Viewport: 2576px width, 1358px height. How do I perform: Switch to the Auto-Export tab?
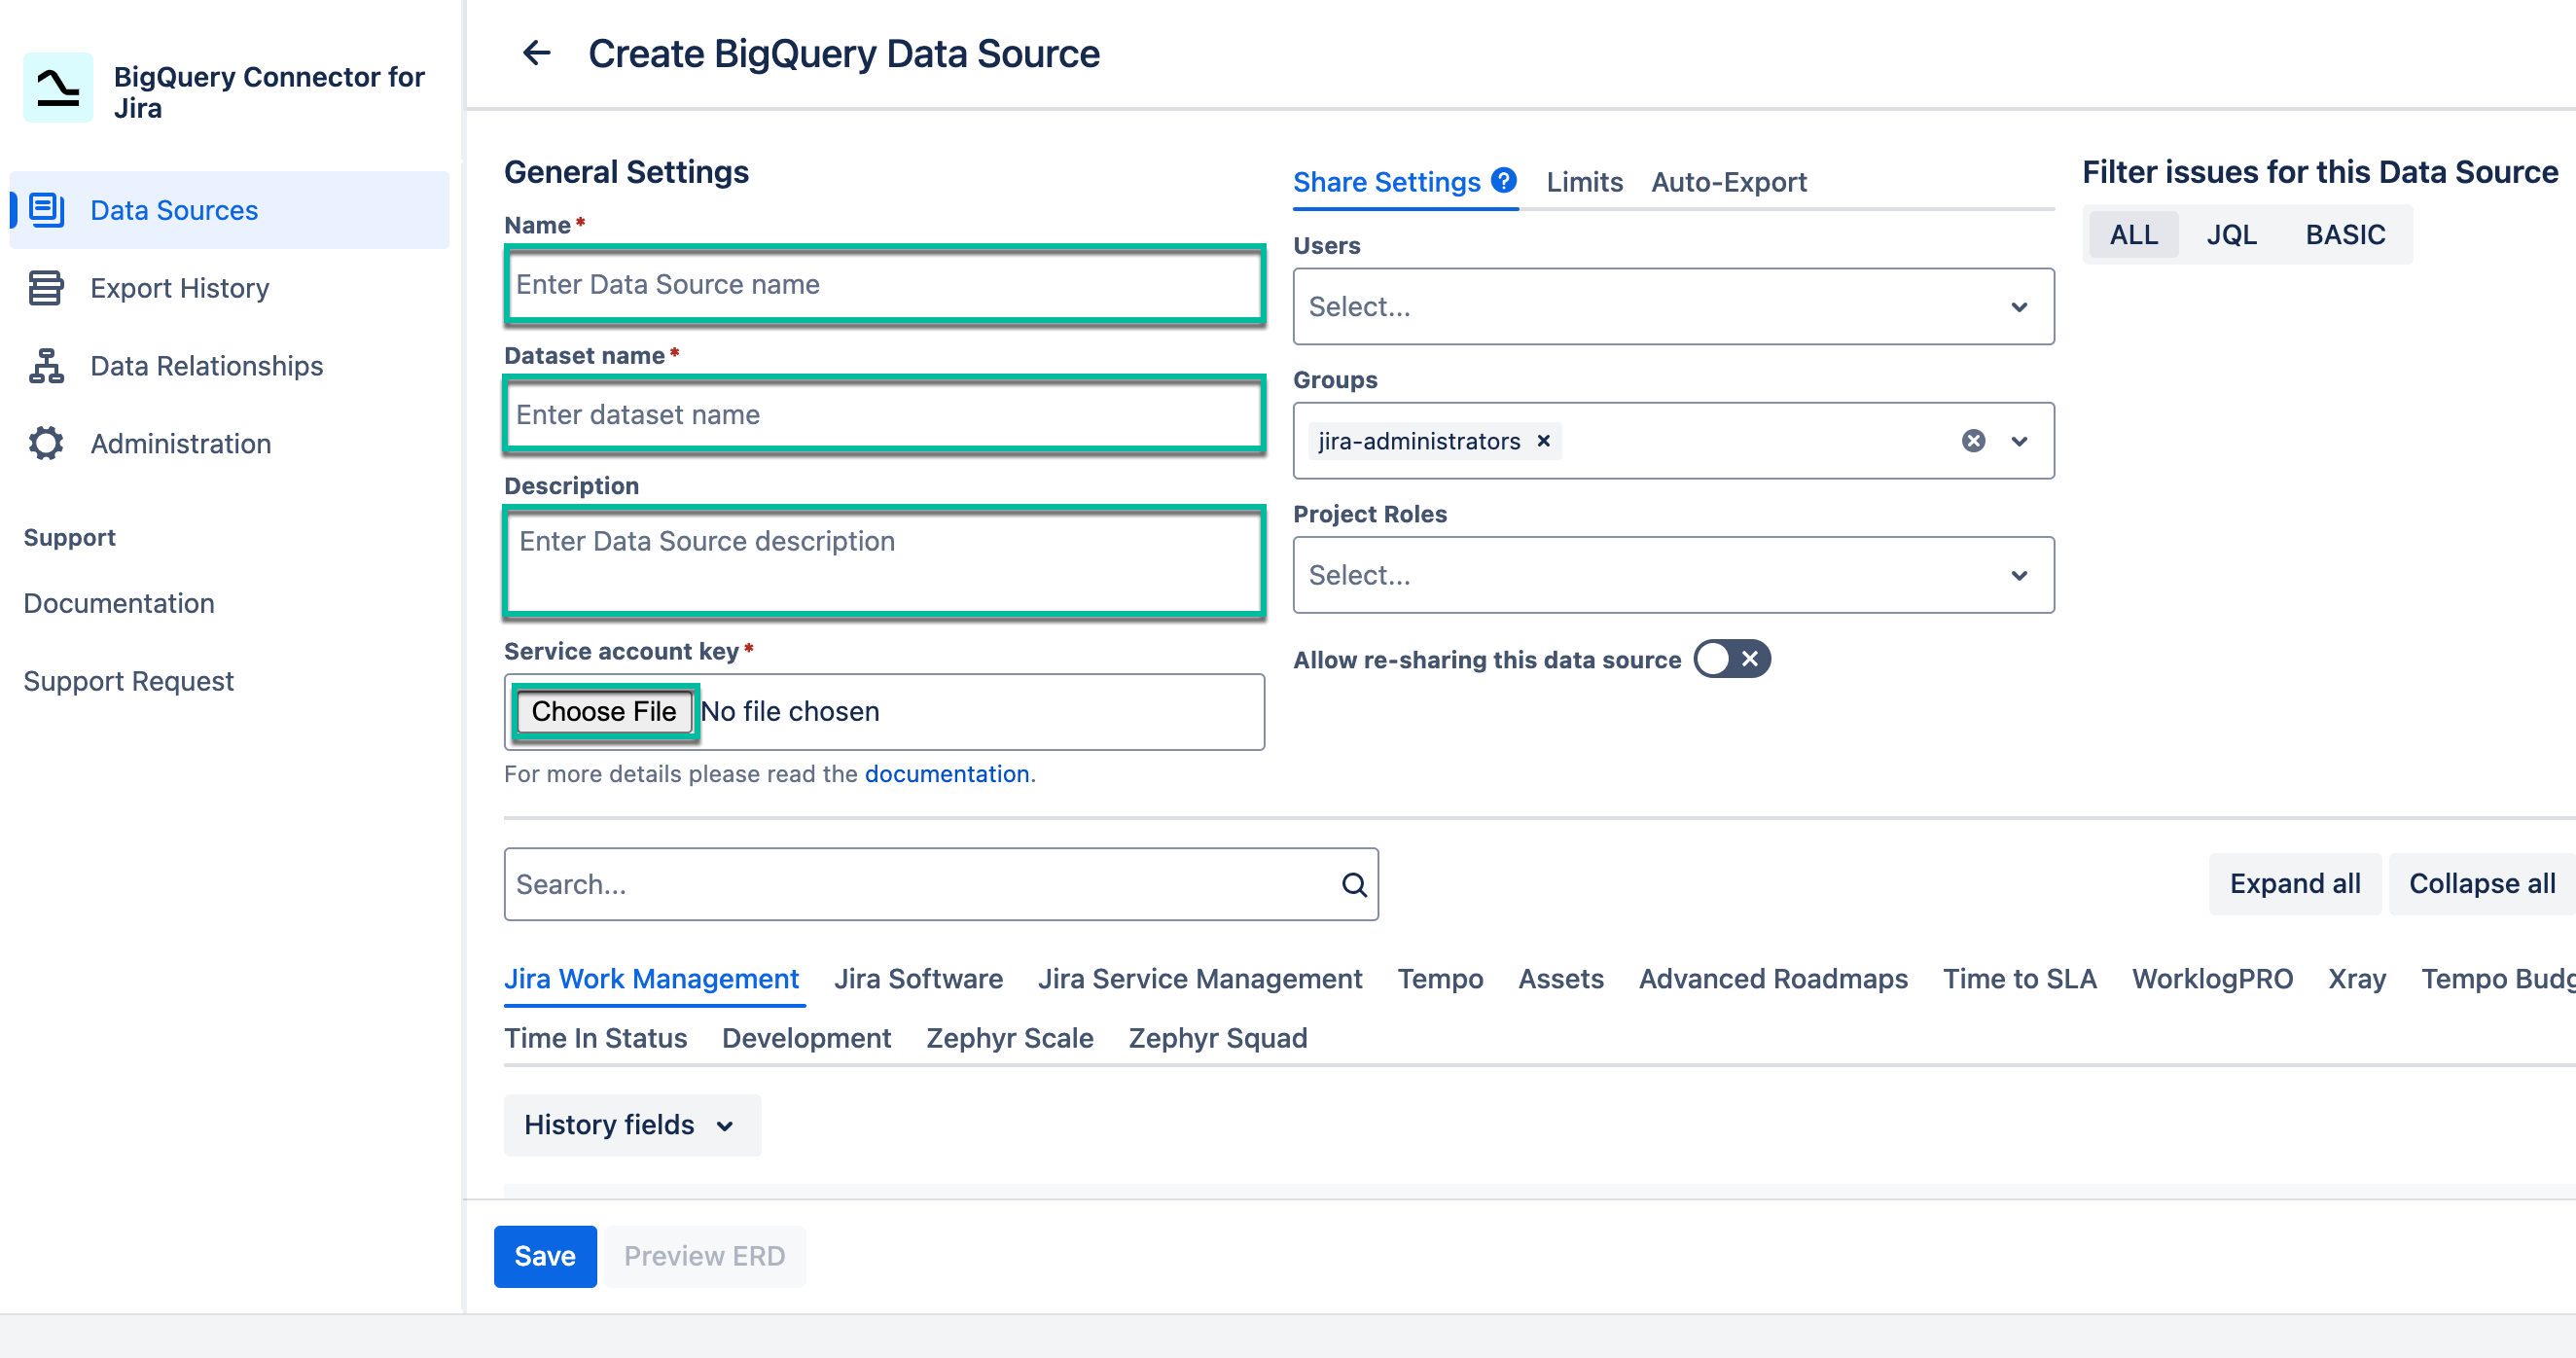click(x=1728, y=182)
